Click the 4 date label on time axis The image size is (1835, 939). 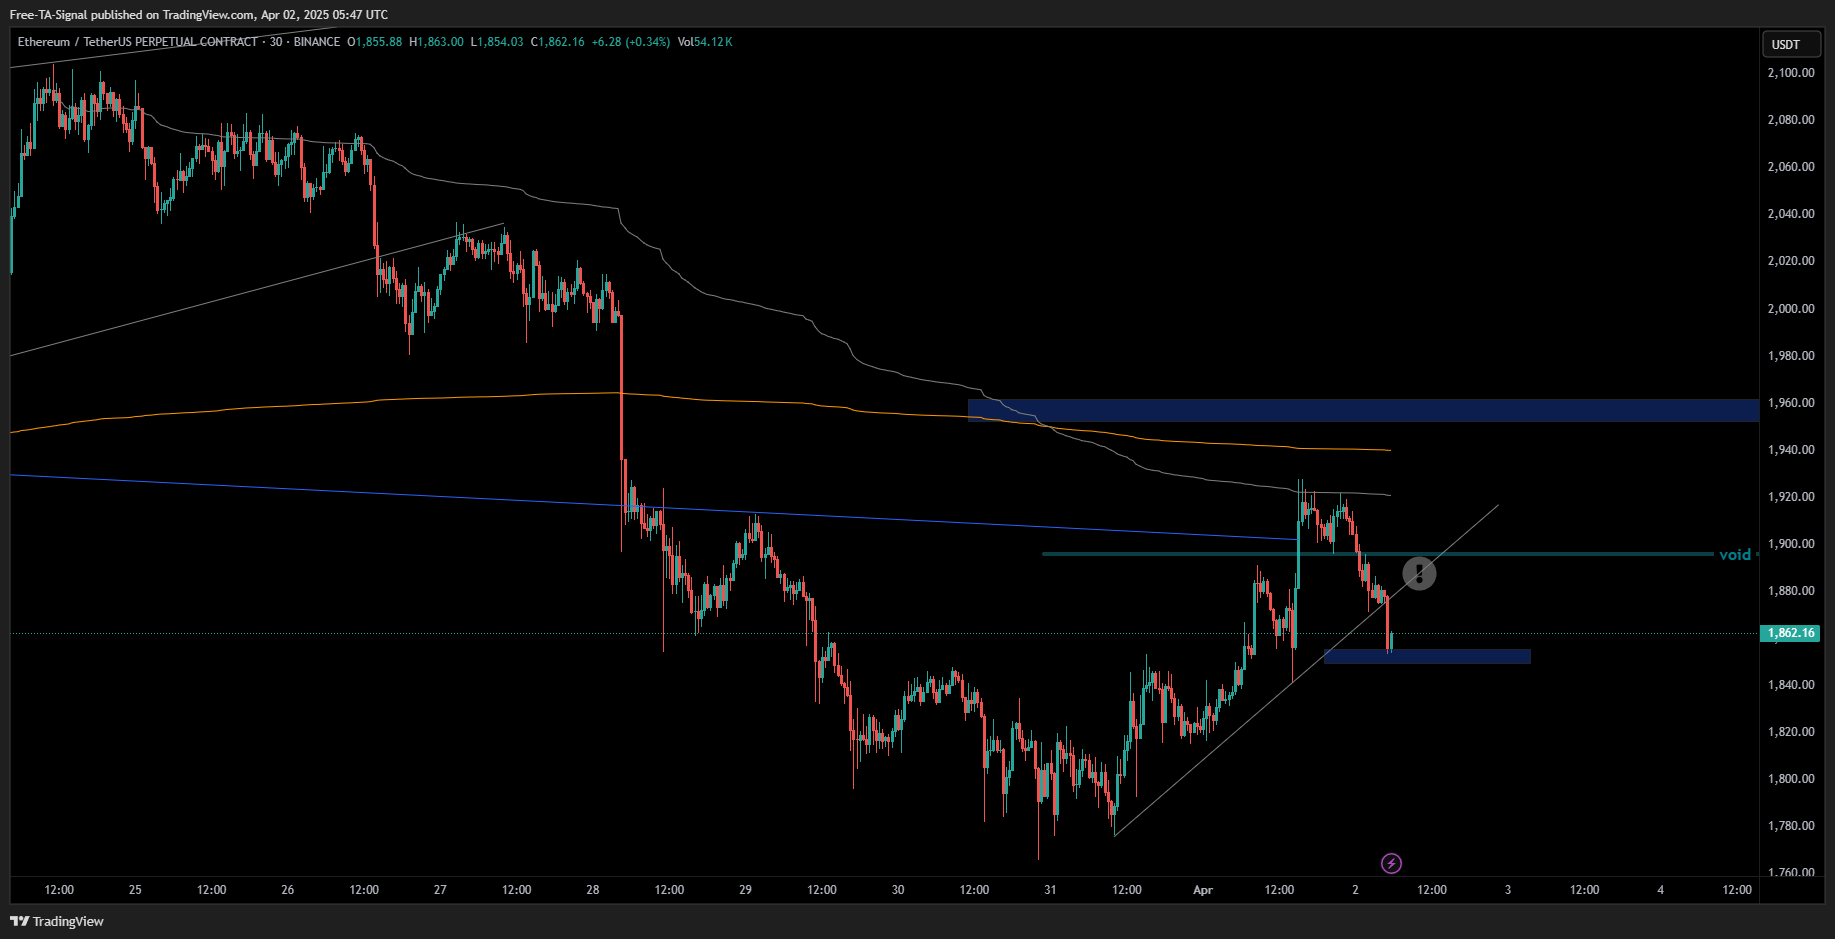pos(1661,890)
